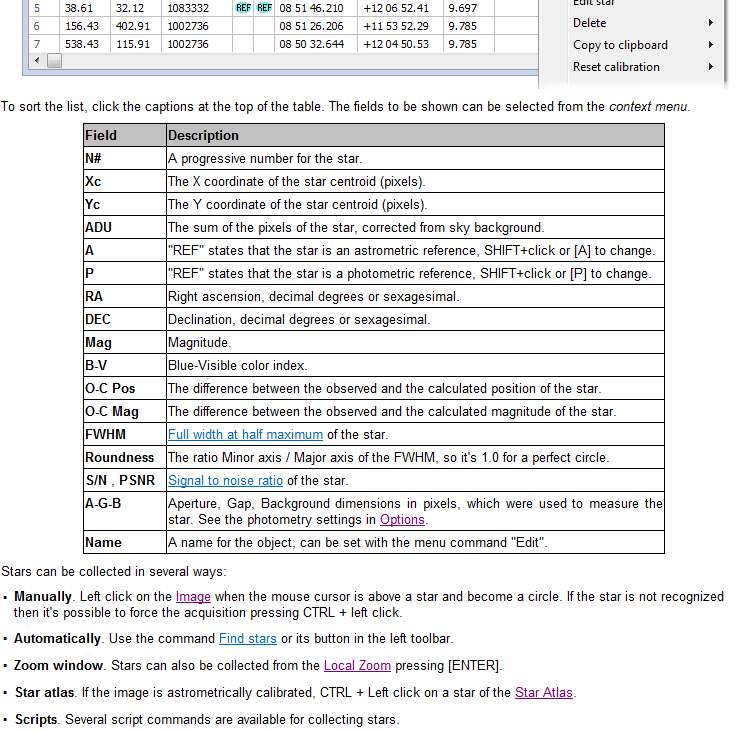Open the Star Atlas link

[544, 693]
